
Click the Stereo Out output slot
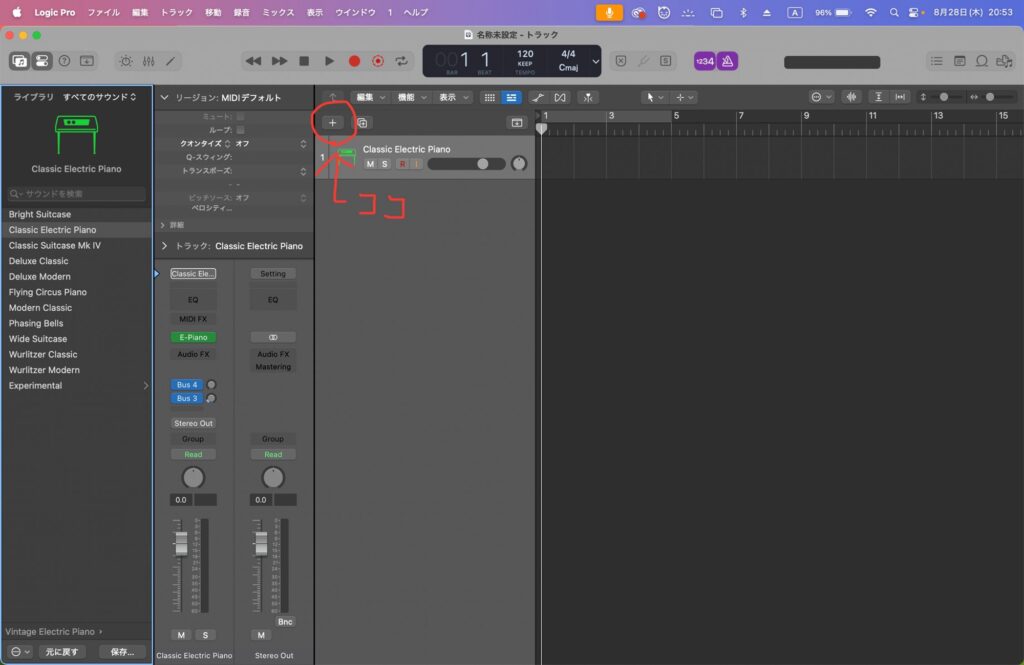[x=193, y=423]
